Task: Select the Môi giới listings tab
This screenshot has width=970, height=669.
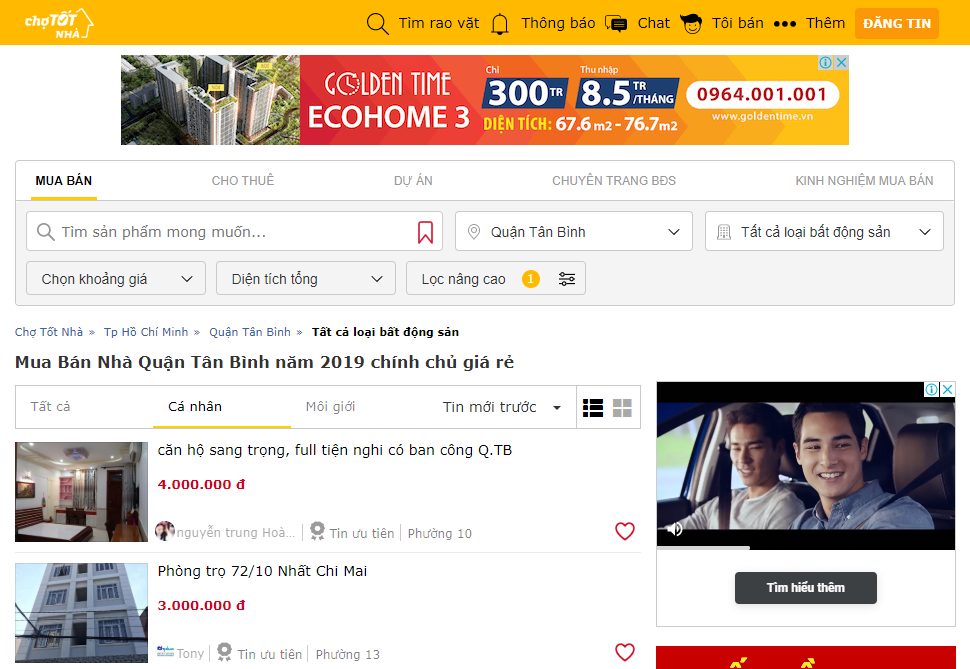Action: (x=330, y=407)
